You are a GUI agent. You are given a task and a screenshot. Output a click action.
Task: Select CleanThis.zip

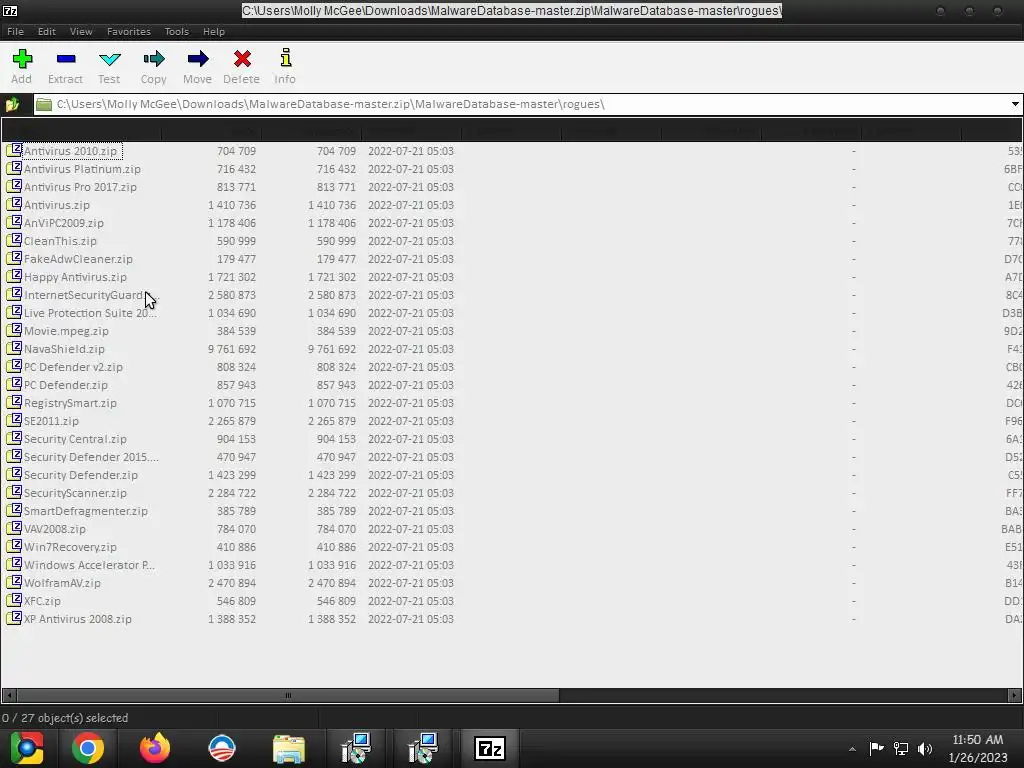60,240
